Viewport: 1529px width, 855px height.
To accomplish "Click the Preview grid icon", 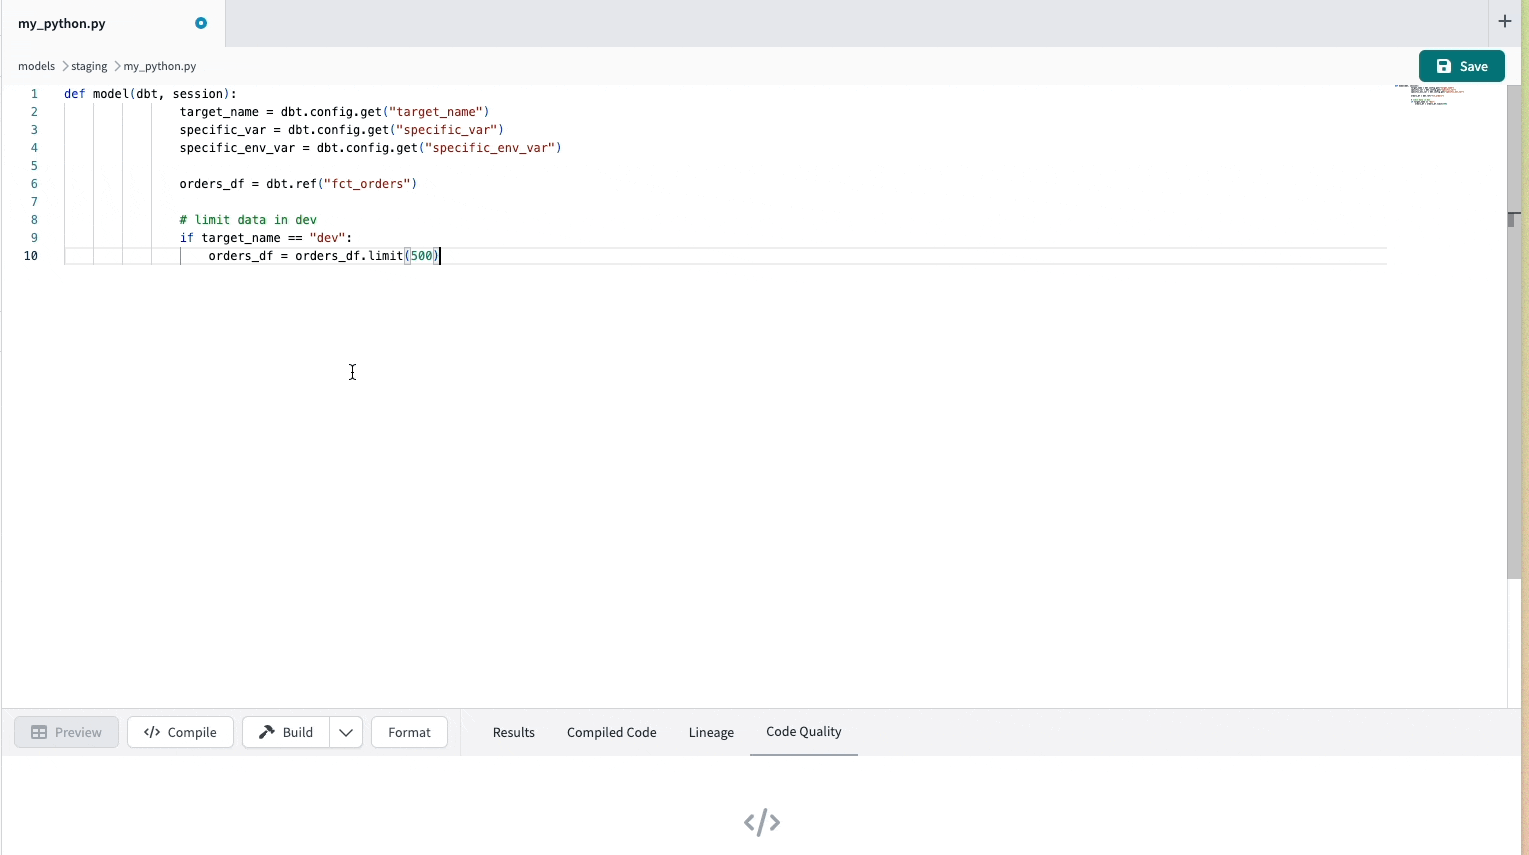I will (x=38, y=732).
